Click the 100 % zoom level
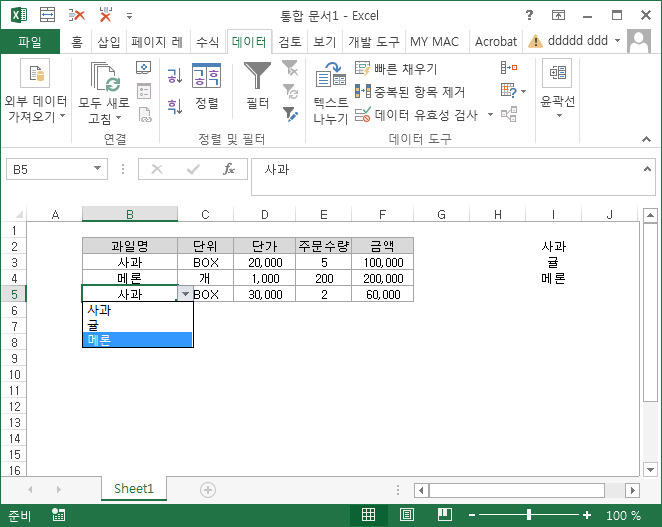662x527 pixels. 623,515
